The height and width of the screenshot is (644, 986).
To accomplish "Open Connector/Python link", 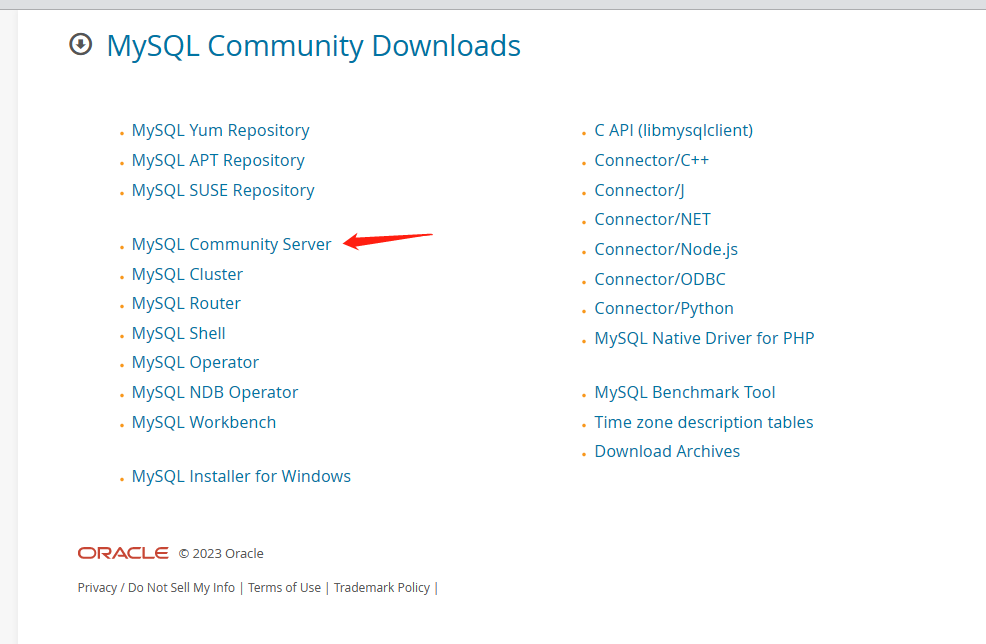I will click(663, 308).
